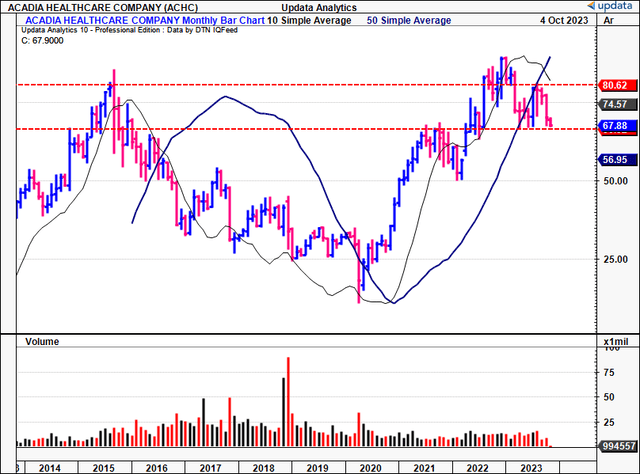Click the 25.00 price axis label
Image resolution: width=640 pixels, height=474 pixels.
tap(616, 259)
